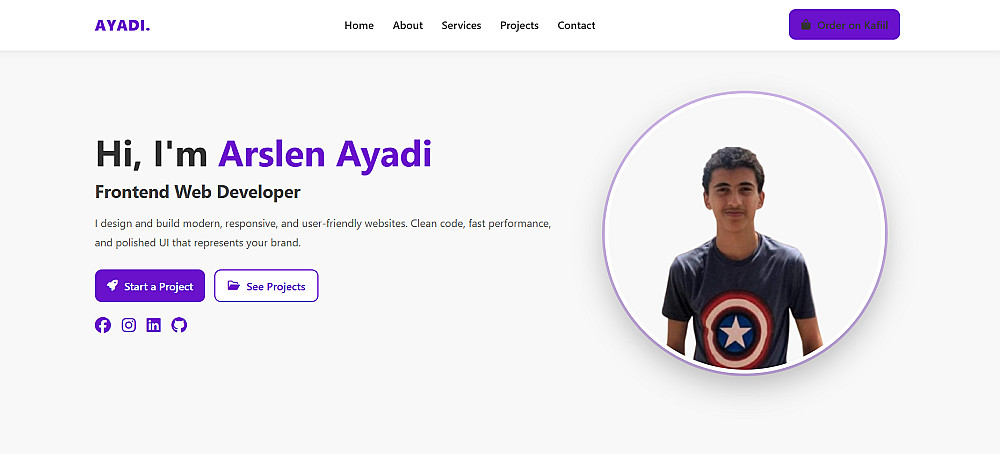This screenshot has width=1000, height=454.
Task: Click the shopping bag icon in Order on Kafiil
Action: (x=805, y=25)
